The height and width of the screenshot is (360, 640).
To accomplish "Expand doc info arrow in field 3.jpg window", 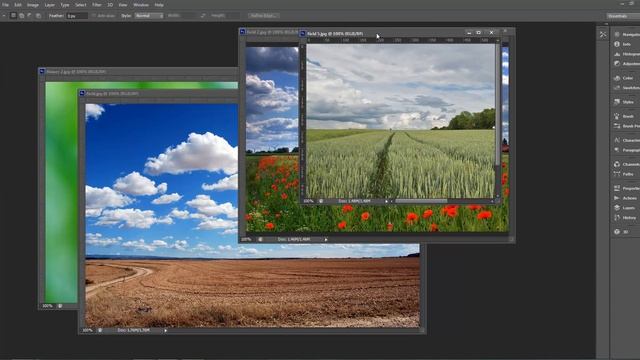I will [x=386, y=201].
